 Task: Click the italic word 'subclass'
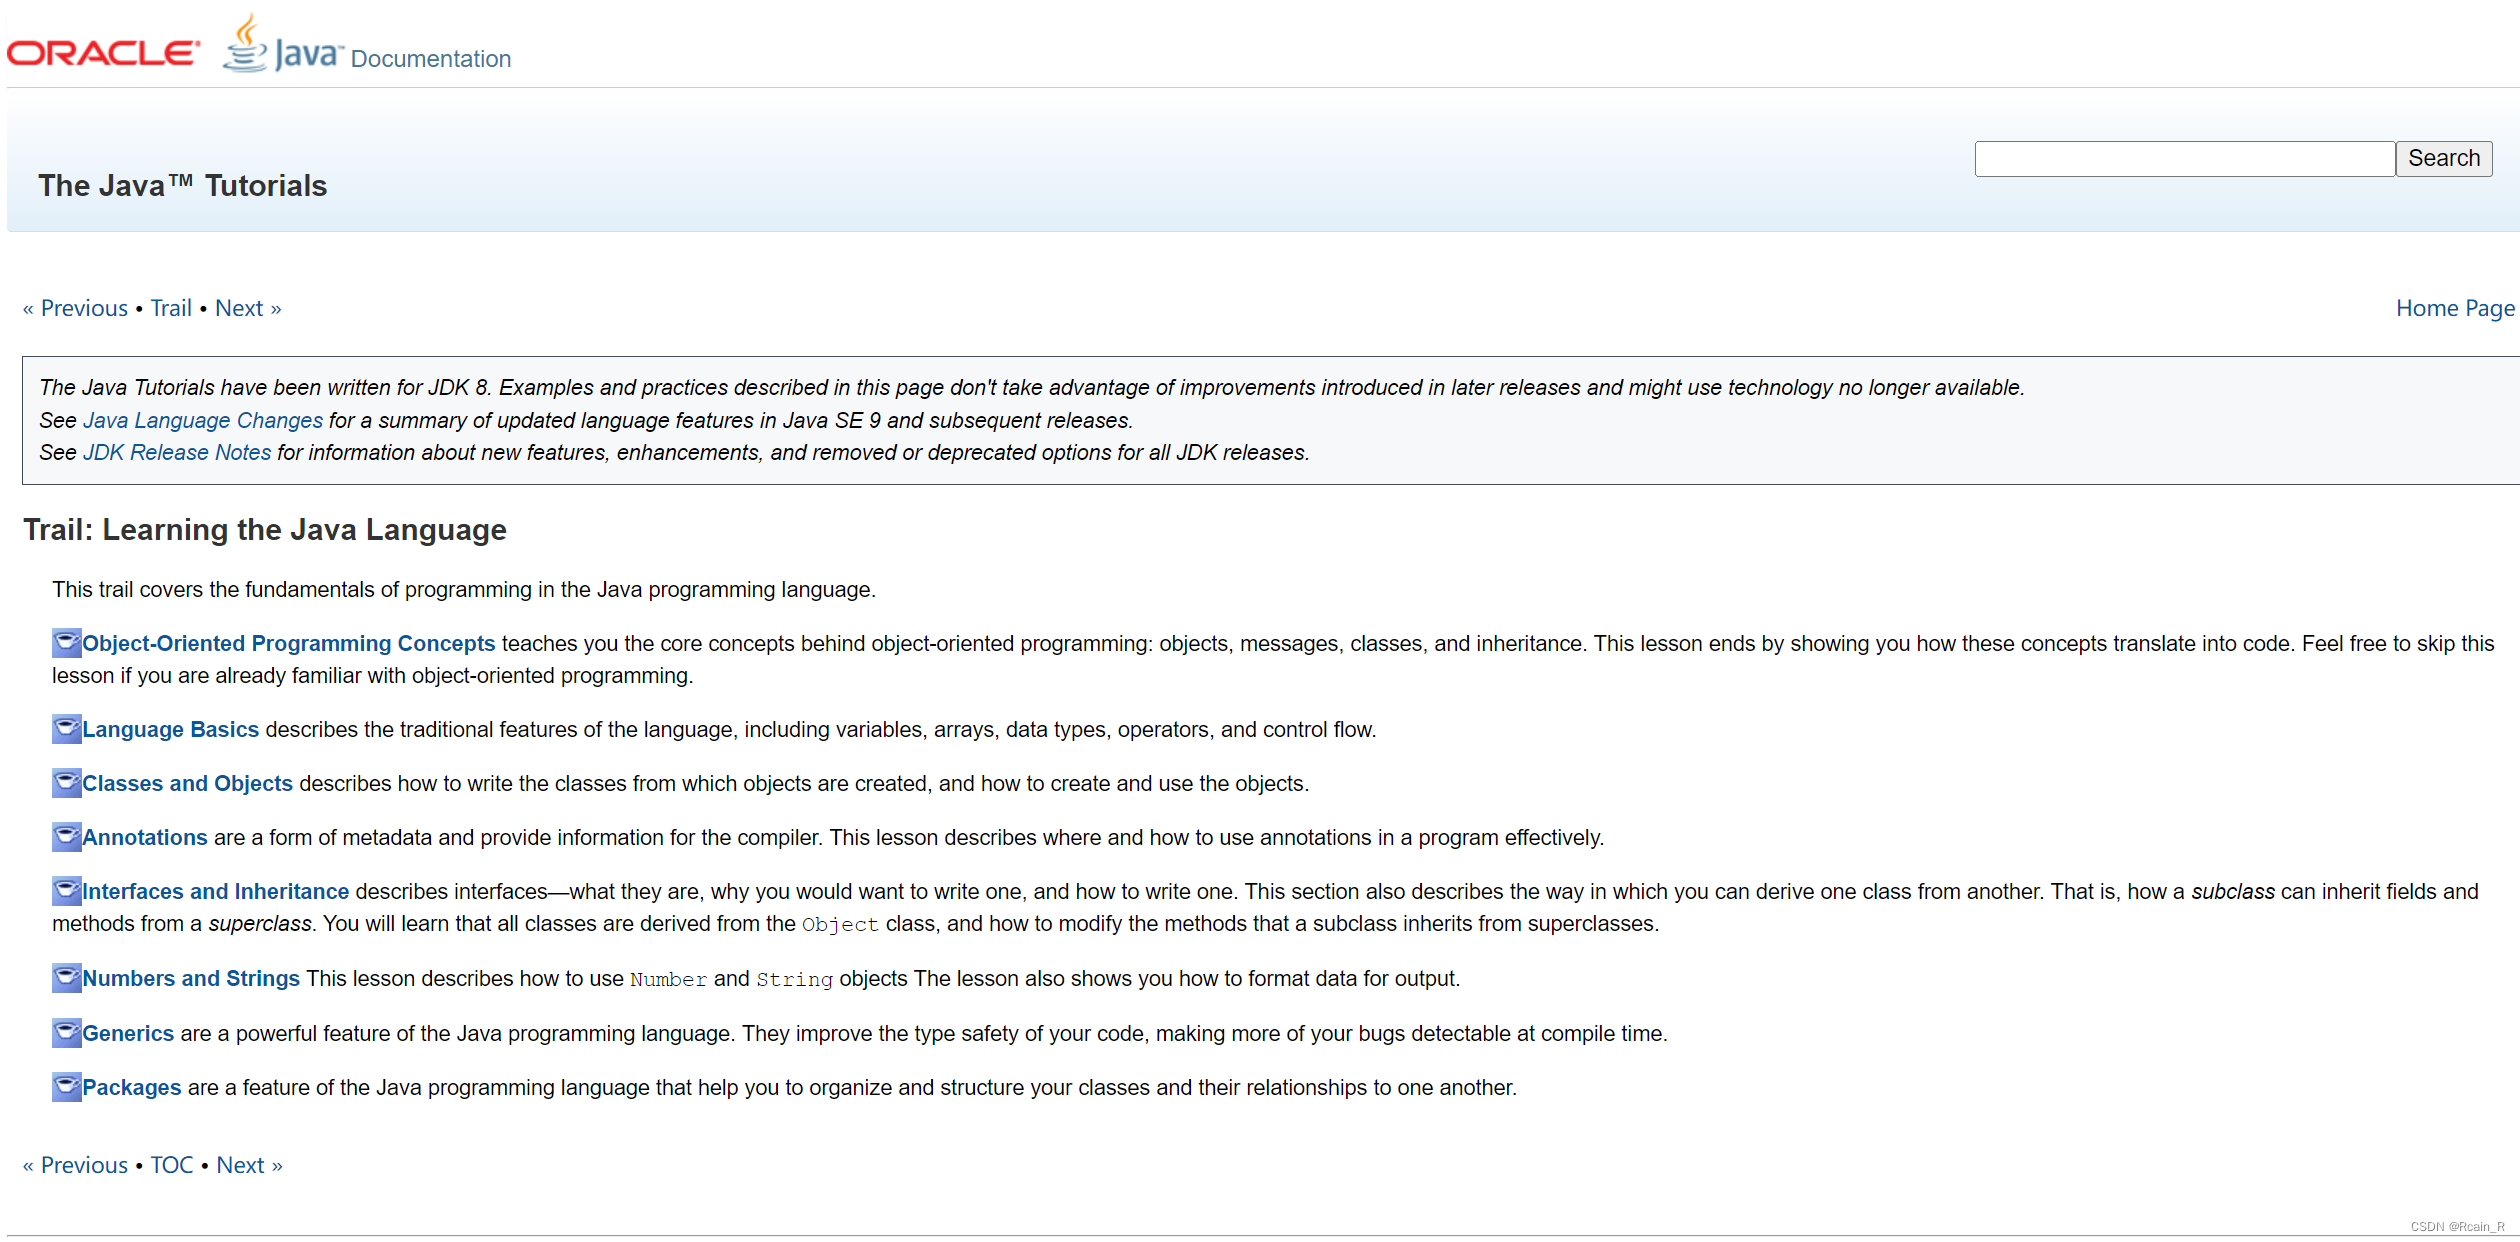2233,891
